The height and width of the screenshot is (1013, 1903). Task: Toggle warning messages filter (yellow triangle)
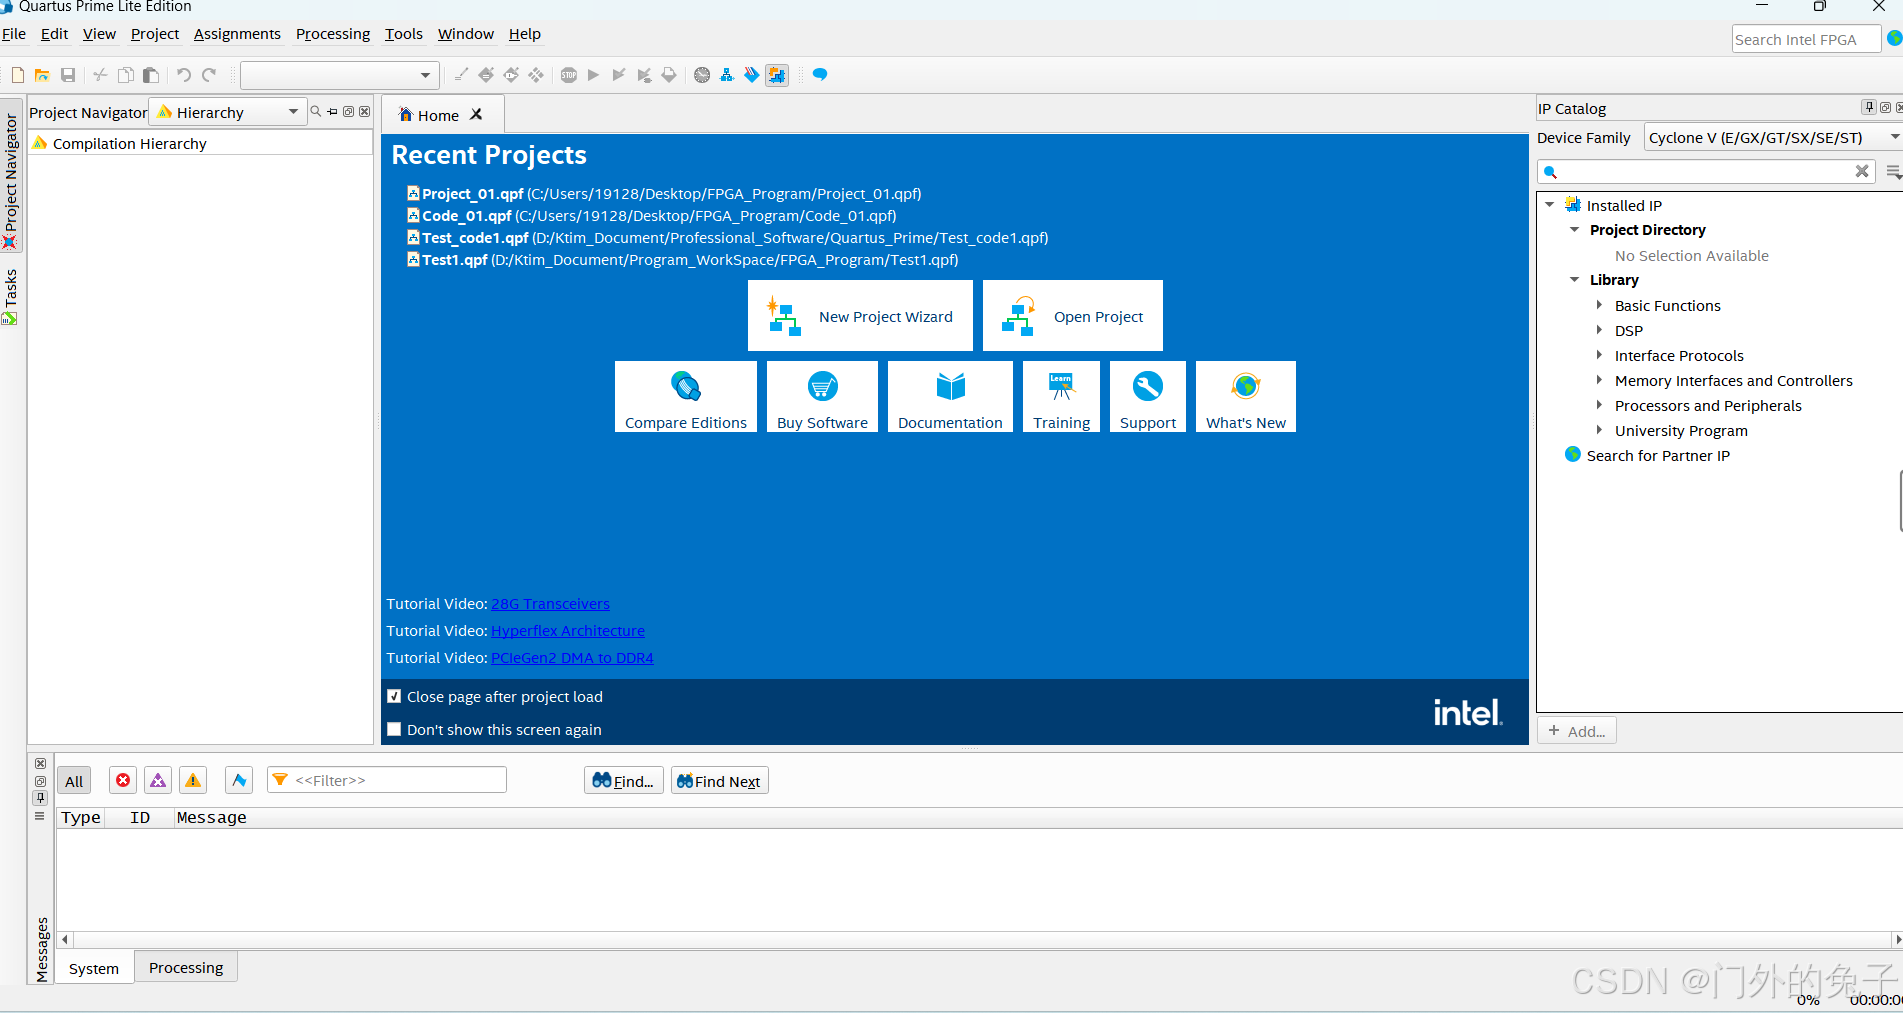point(193,781)
